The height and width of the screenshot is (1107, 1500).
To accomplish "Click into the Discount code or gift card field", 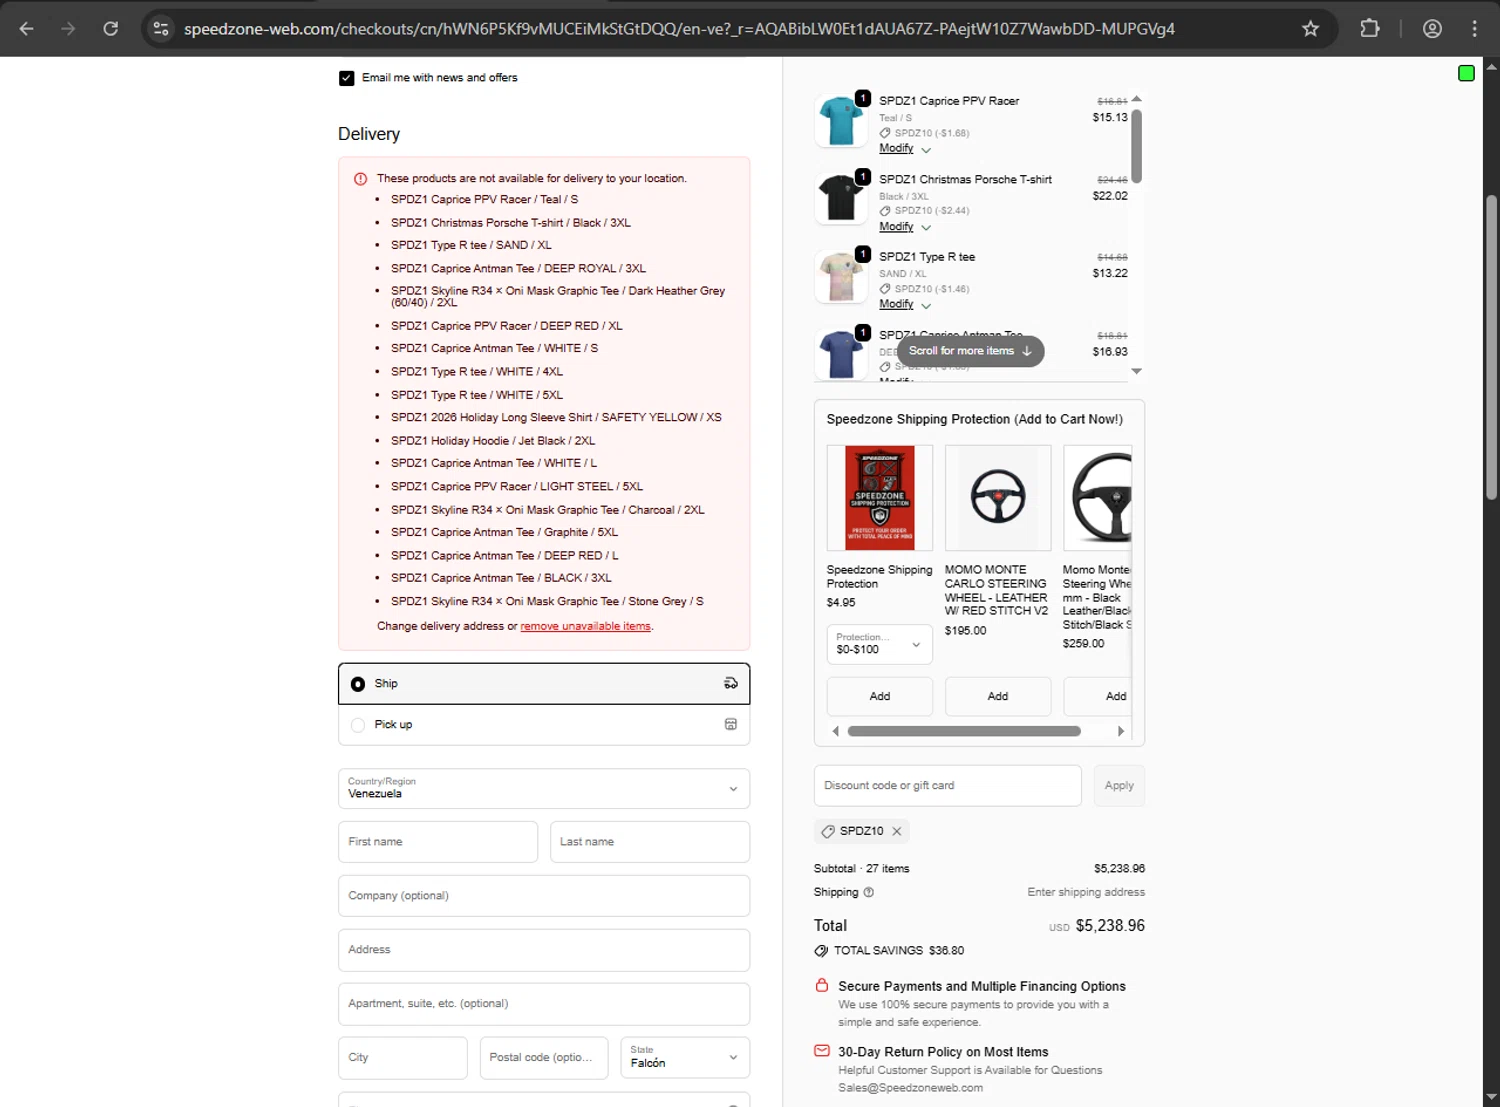I will click(x=948, y=786).
